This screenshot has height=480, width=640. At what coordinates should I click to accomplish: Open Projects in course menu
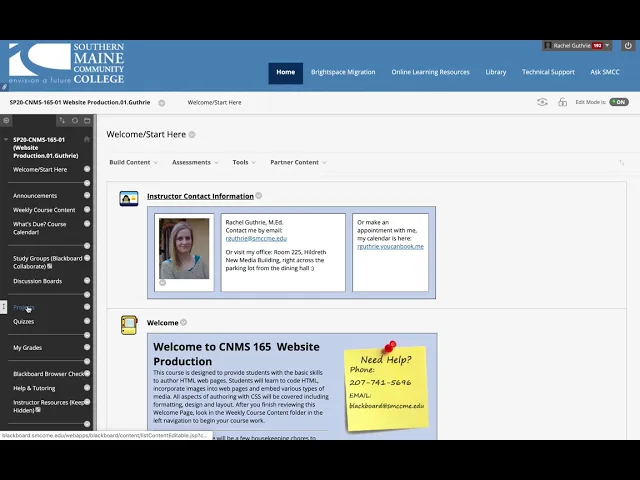coord(24,307)
